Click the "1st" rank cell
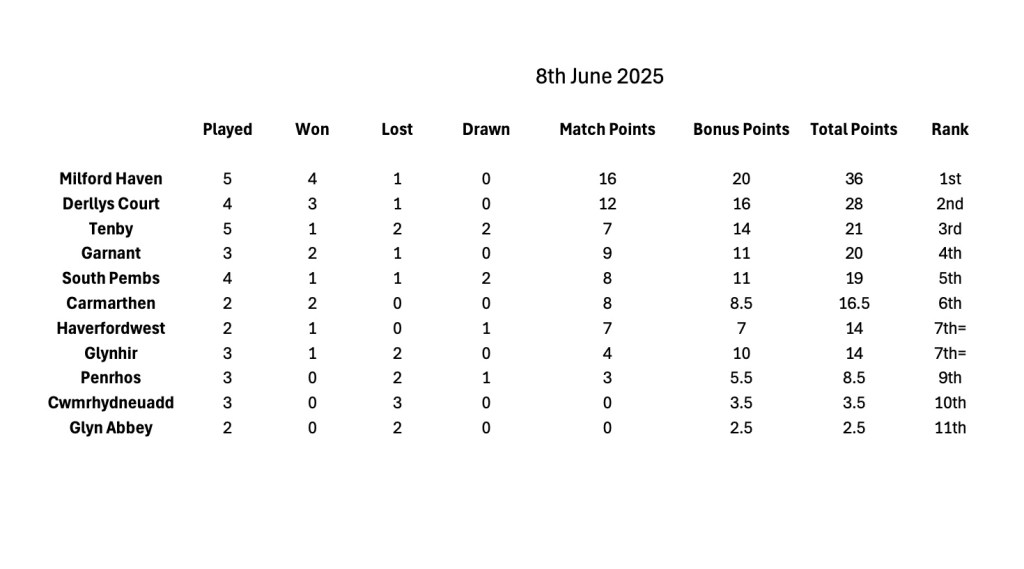1024x569 pixels. click(950, 179)
